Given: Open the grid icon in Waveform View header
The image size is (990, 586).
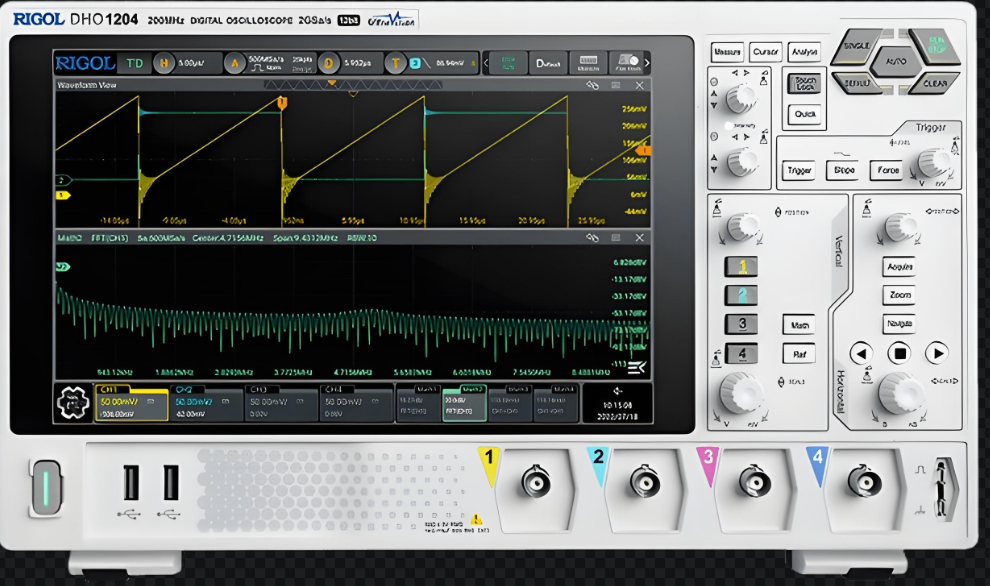Looking at the screenshot, I should point(616,85).
